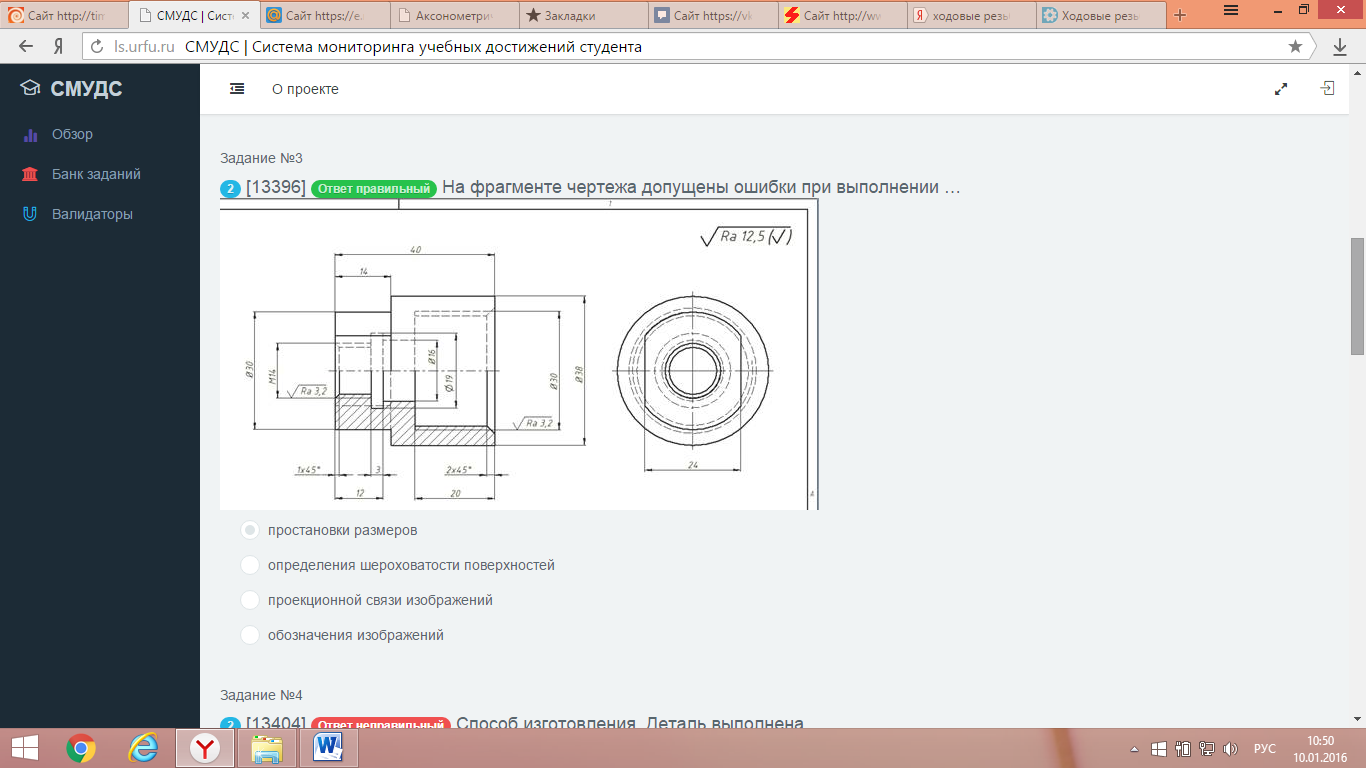Viewport: 1366px width, 768px height.
Task: Bookmark page with the star icon
Action: 1296,46
